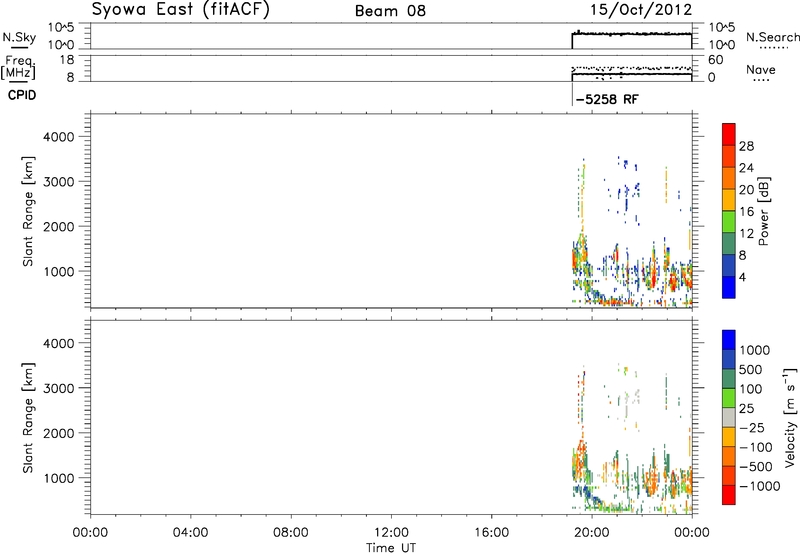The width and height of the screenshot is (800, 554).
Task: Click the blue top segment of Velocity colorbar
Action: coord(729,340)
